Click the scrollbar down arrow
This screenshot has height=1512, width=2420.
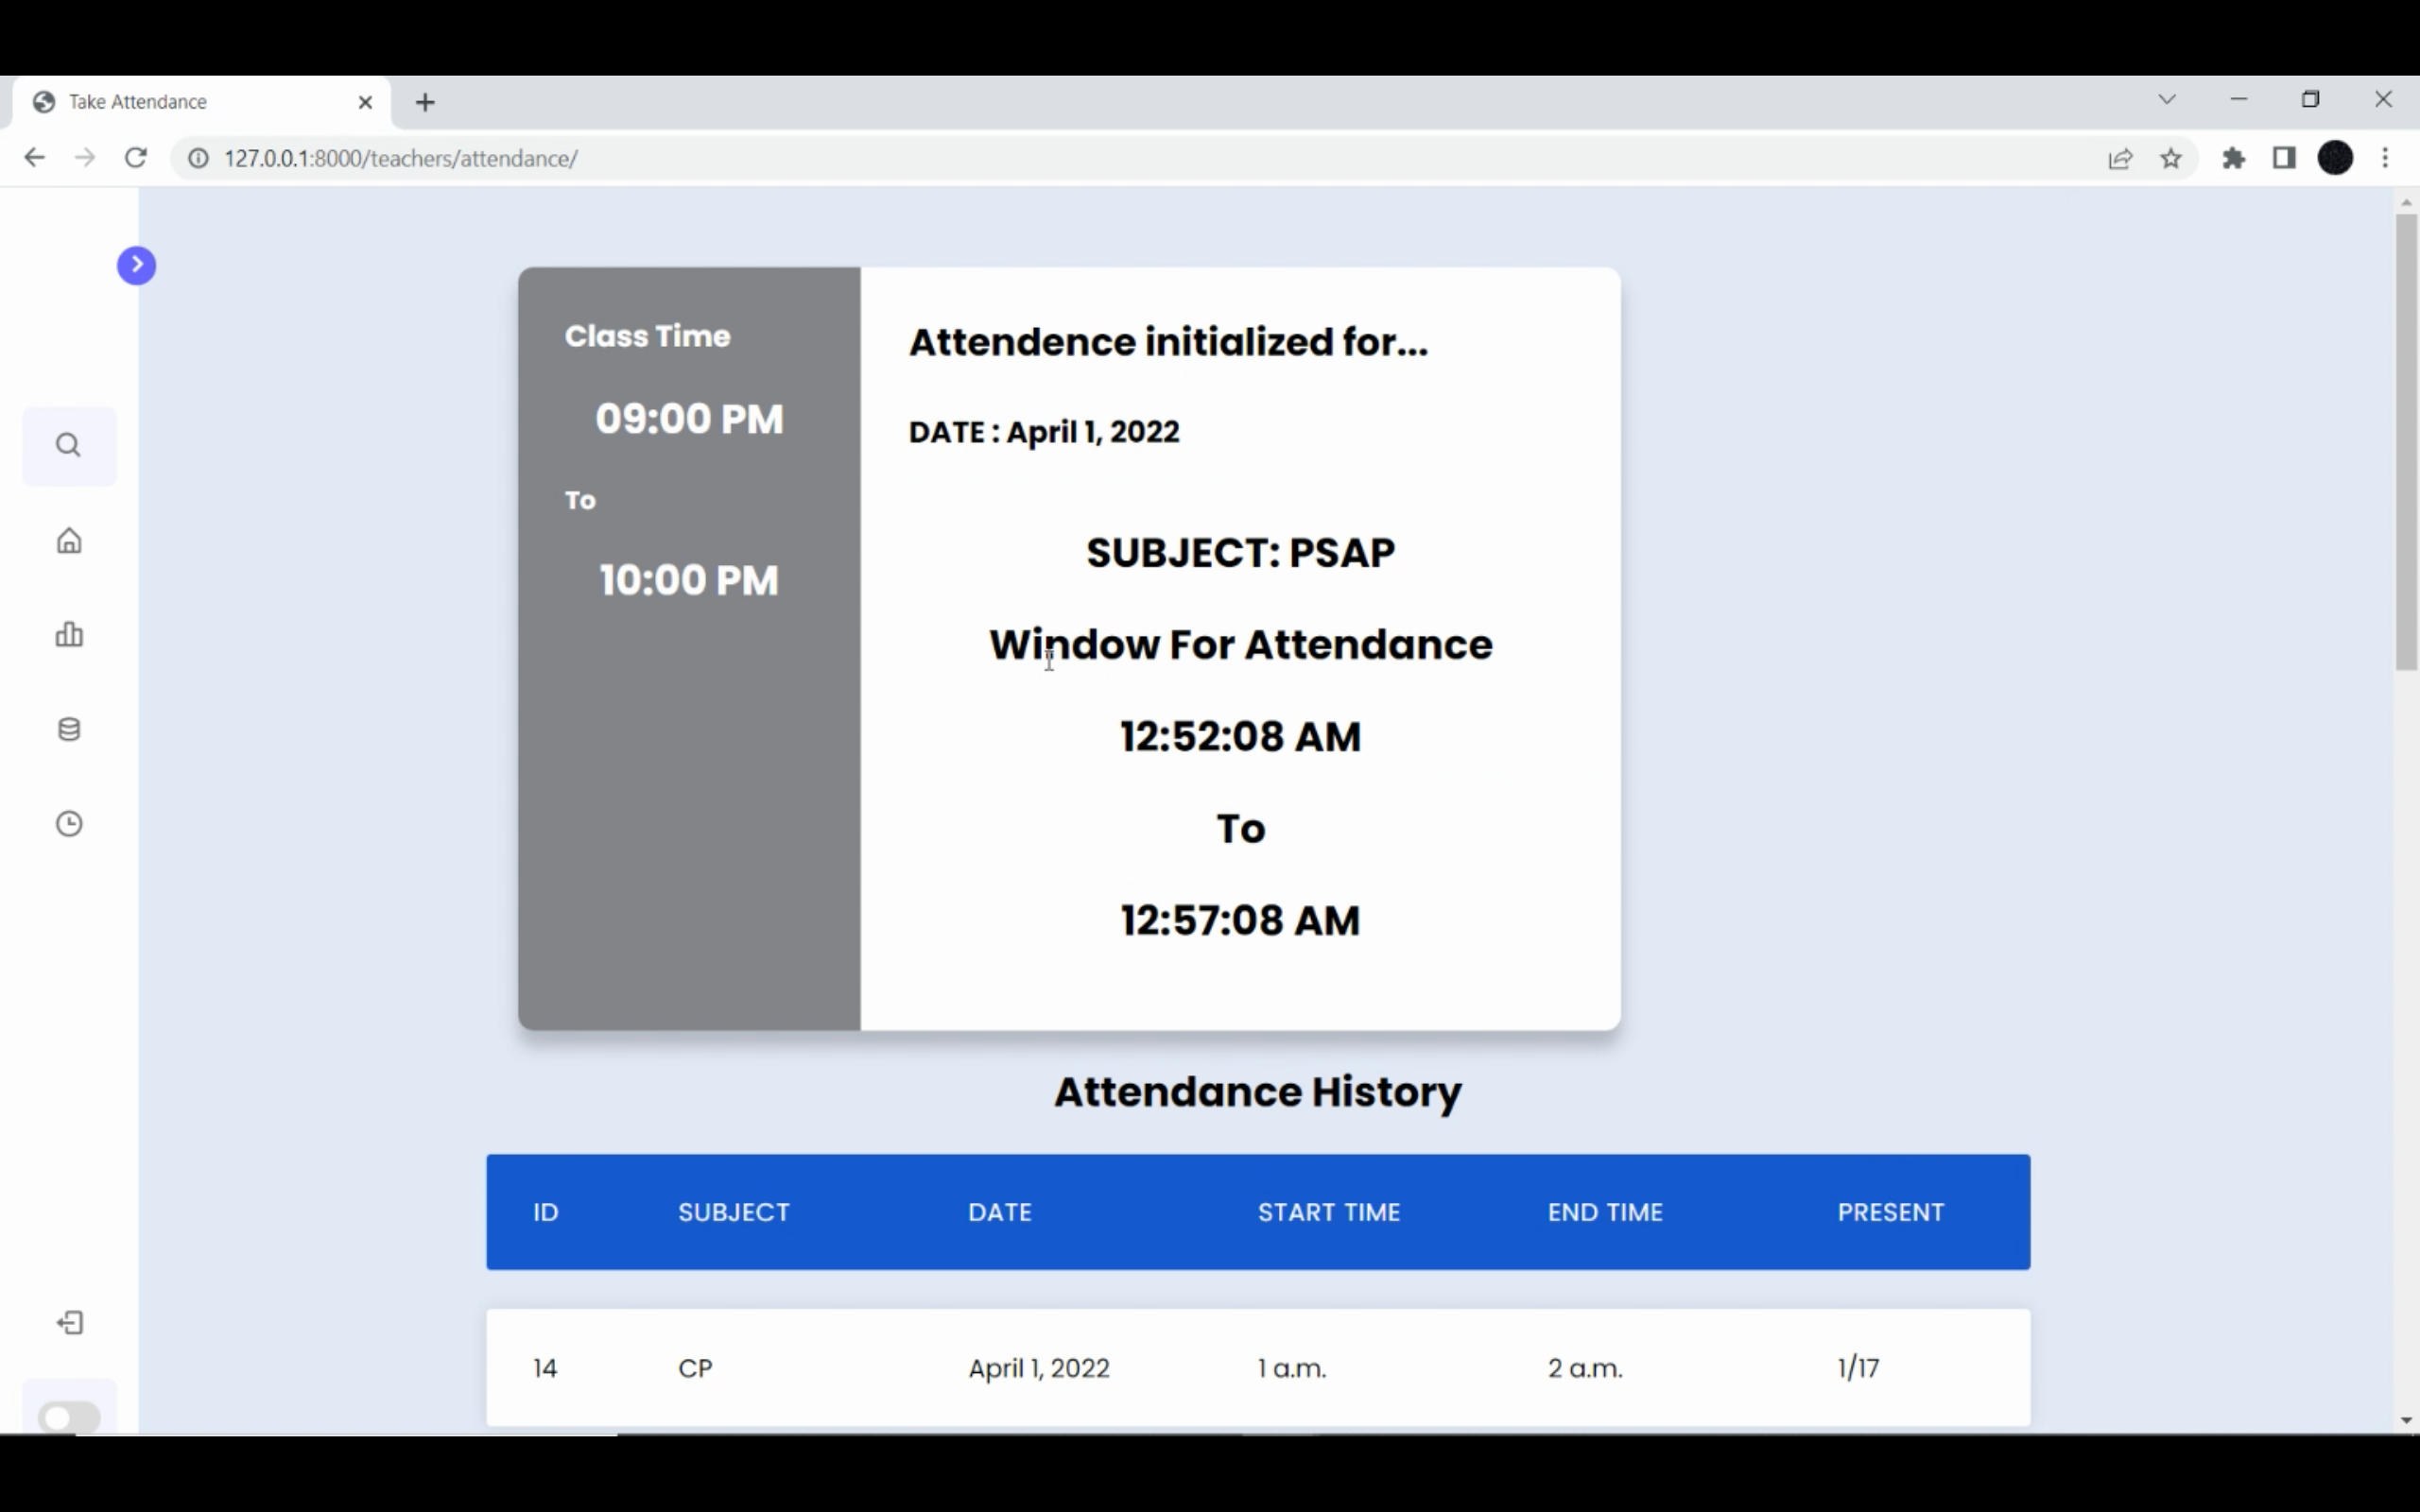click(2406, 1421)
